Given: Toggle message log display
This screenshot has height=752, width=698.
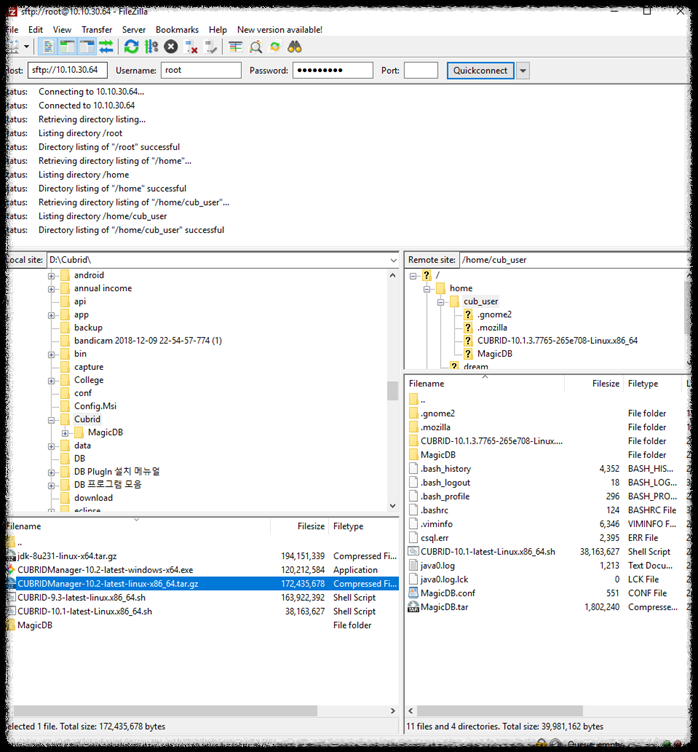Looking at the screenshot, I should coord(48,47).
